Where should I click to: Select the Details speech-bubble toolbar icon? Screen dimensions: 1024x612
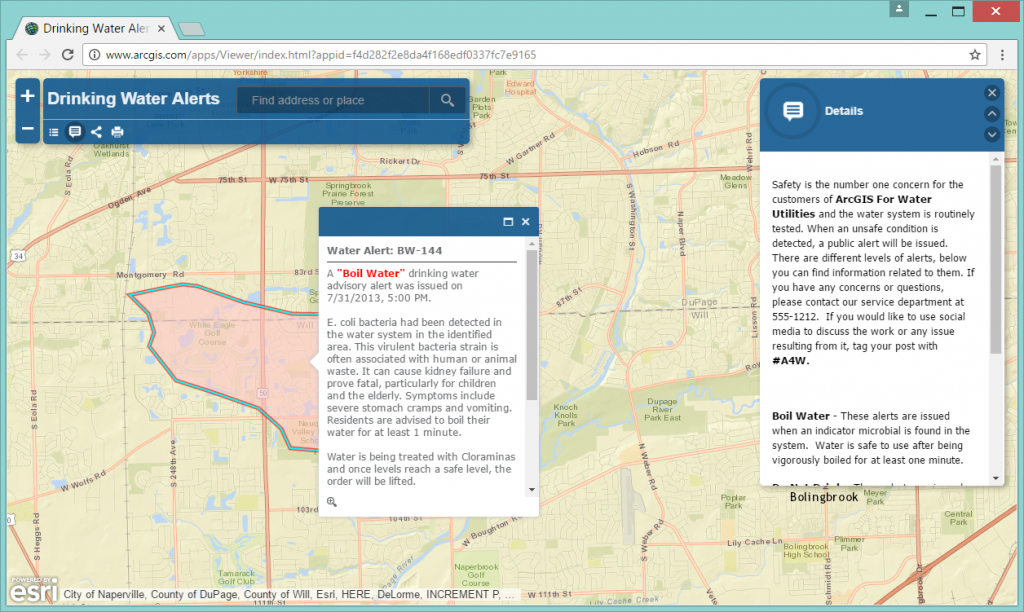(x=74, y=131)
